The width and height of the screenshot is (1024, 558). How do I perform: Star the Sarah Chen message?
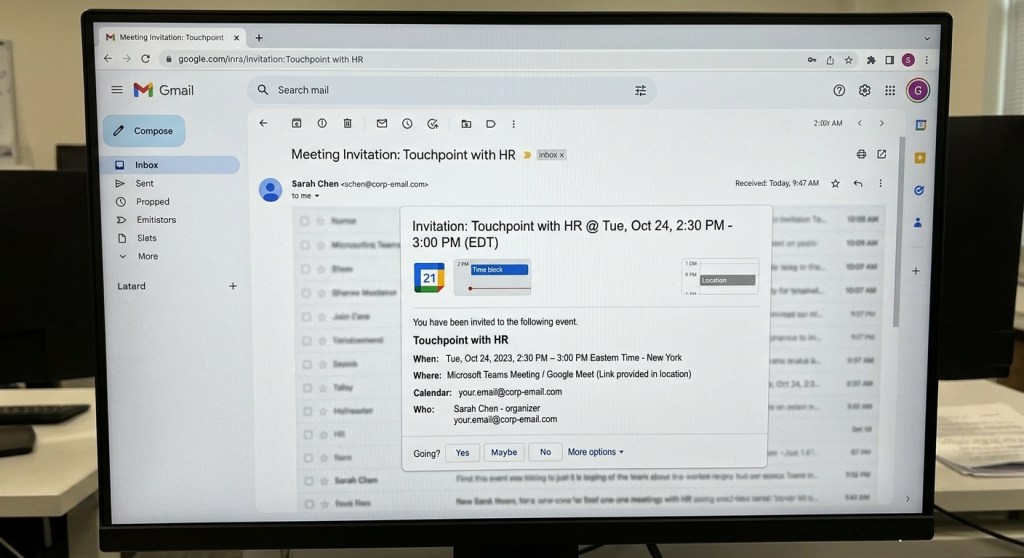(835, 184)
